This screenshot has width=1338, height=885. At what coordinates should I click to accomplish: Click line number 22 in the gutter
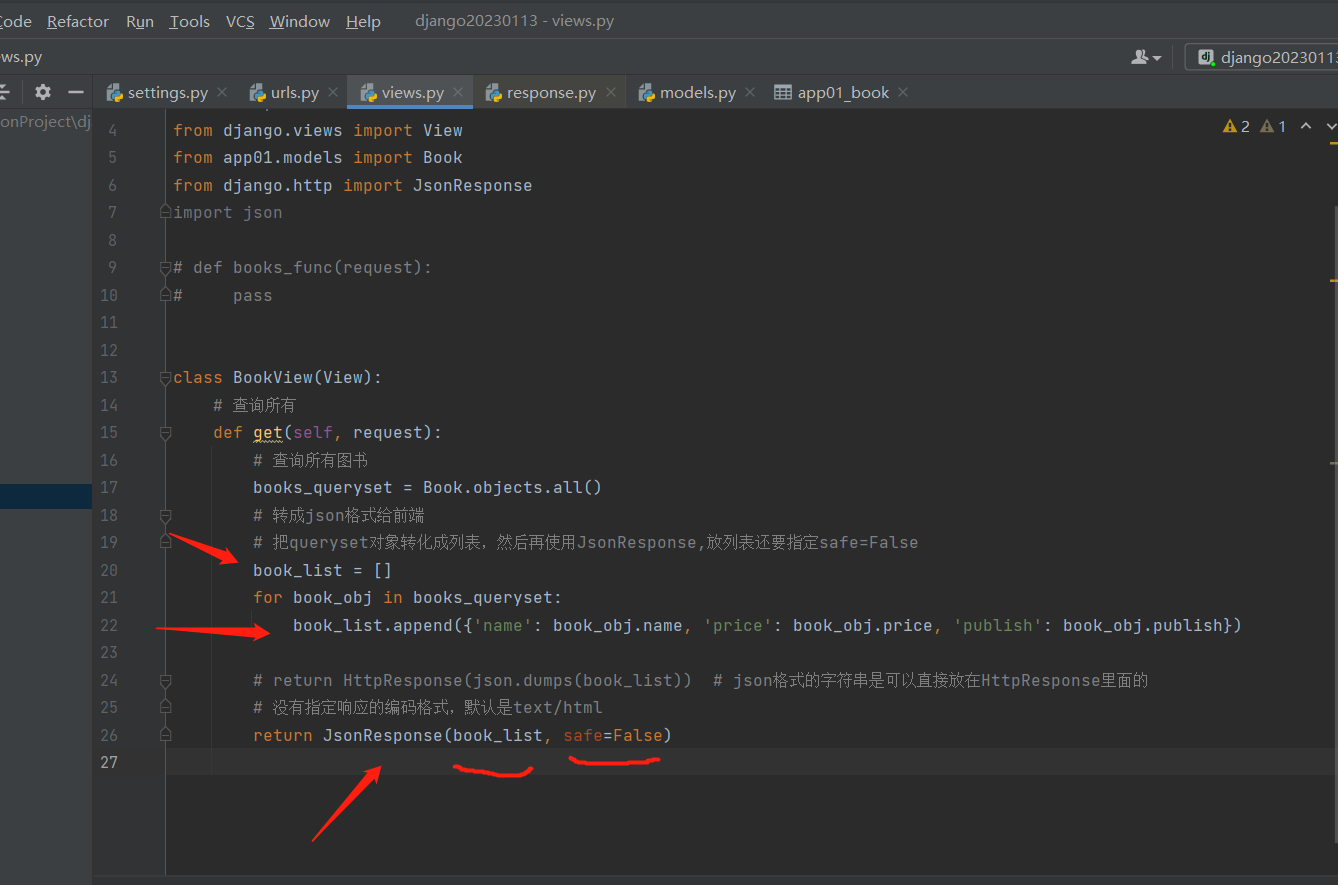108,625
